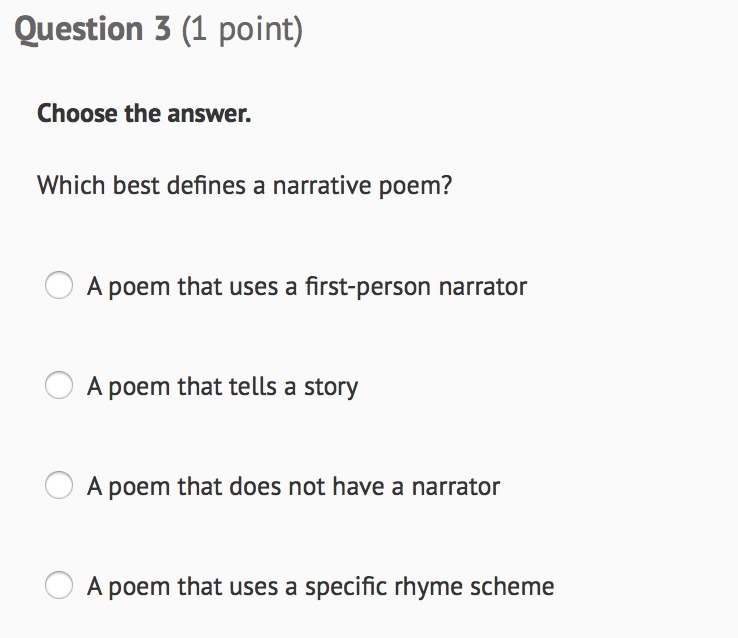Click the 'A poem that does not have a narrator' label

pyautogui.click(x=293, y=486)
